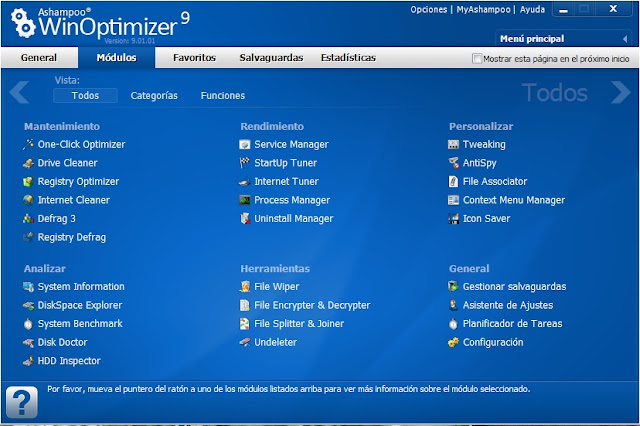Click the System Information icon

tap(28, 286)
